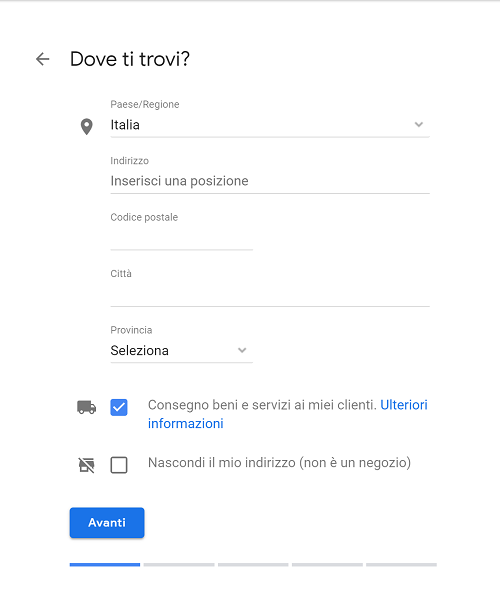Viewport: 500px width, 614px height.
Task: Enable the 'Nascondi il mio indirizzo' checkbox
Action: pos(119,465)
